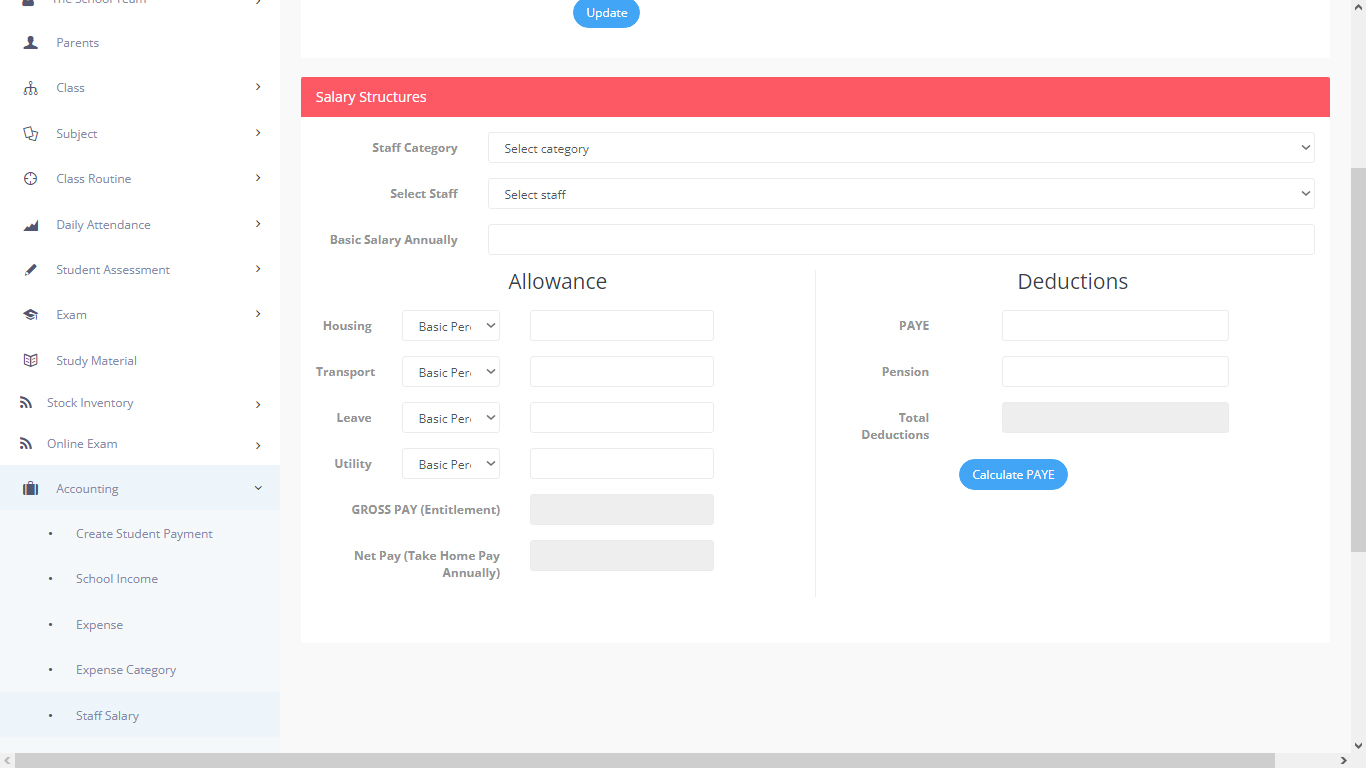This screenshot has height=768, width=1366.
Task: Click the Daily Attendance chart icon
Action: tap(29, 224)
